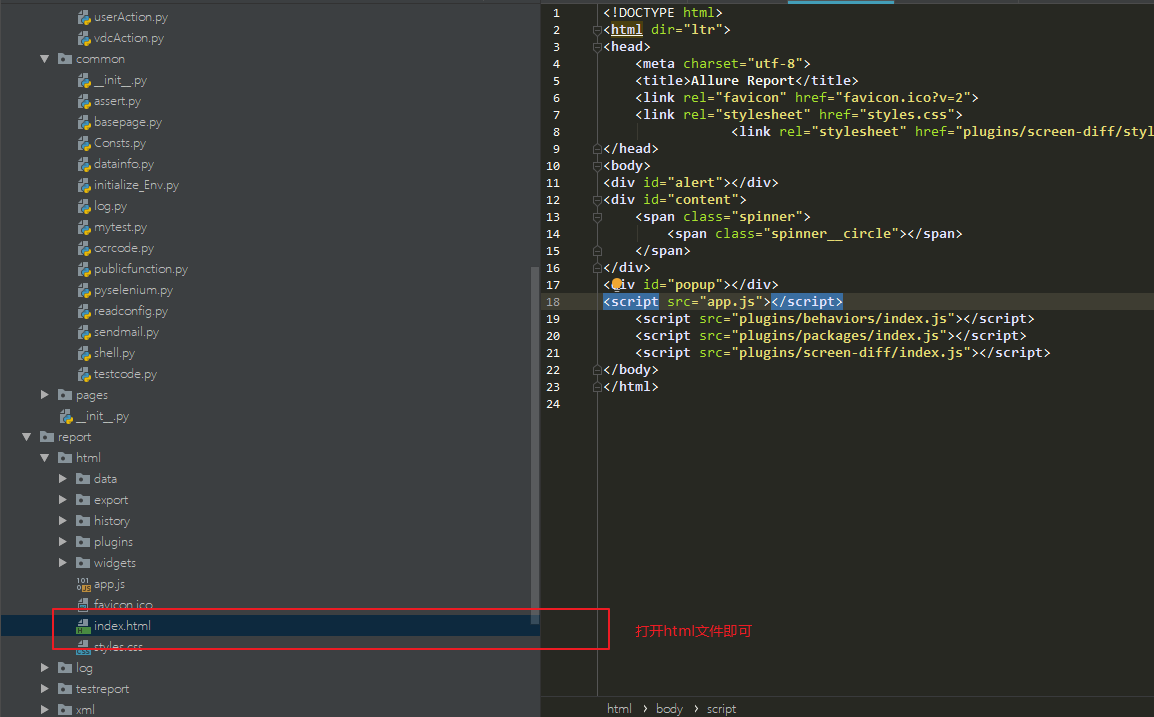The width and height of the screenshot is (1154, 717).
Task: Click the meta charset="utf-8" line
Action: 723,64
